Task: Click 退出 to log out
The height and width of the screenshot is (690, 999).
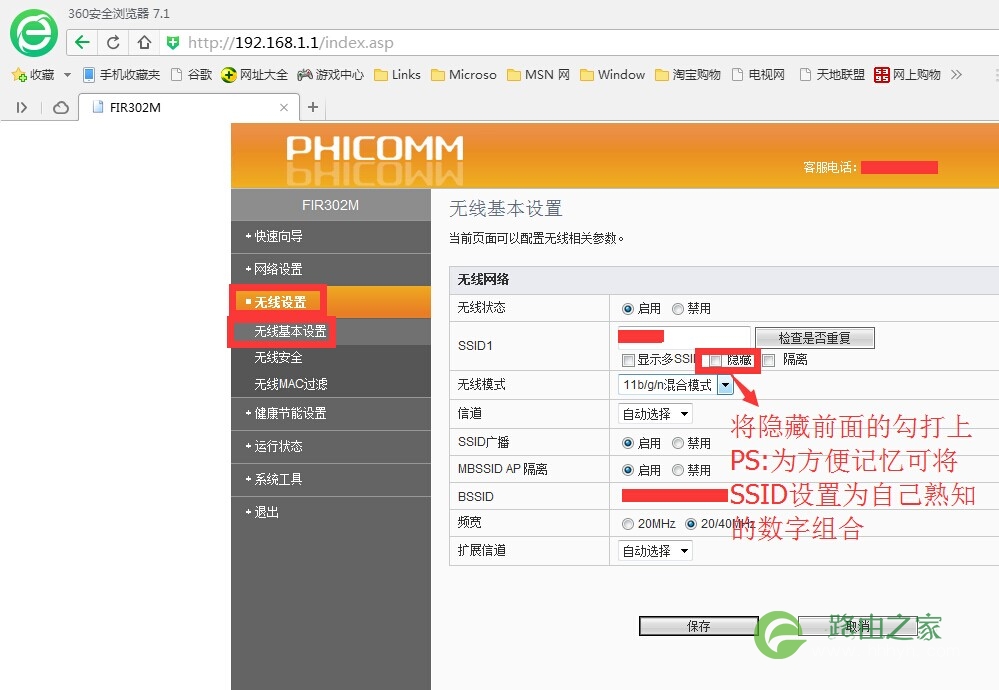Action: pos(331,512)
